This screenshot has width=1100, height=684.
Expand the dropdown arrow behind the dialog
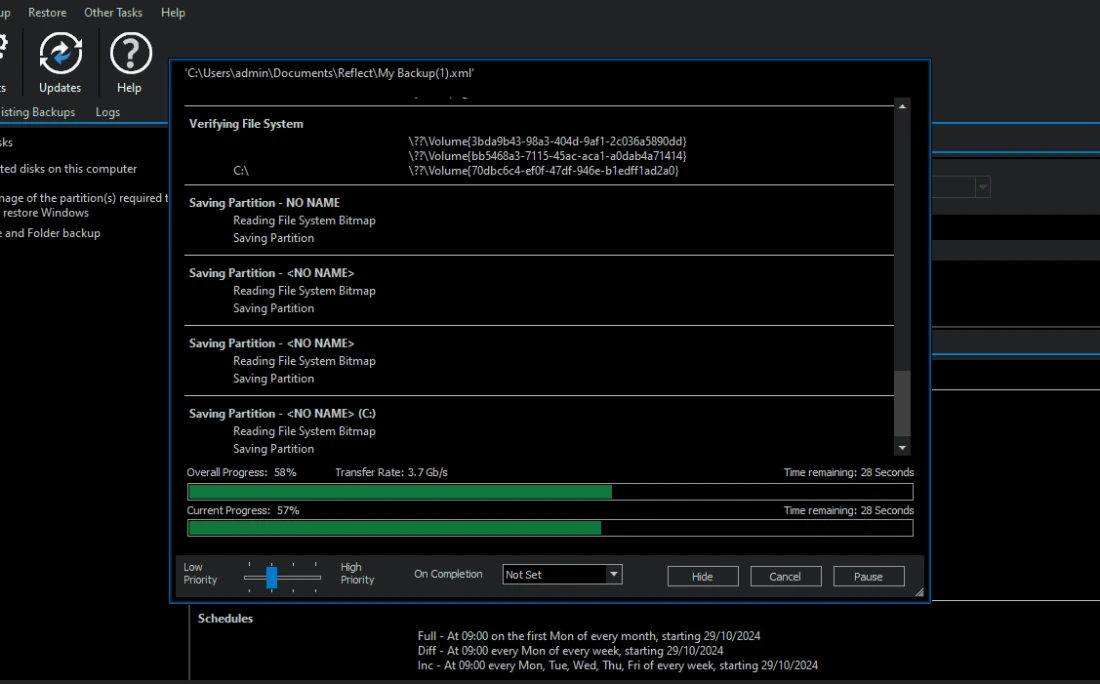[982, 187]
